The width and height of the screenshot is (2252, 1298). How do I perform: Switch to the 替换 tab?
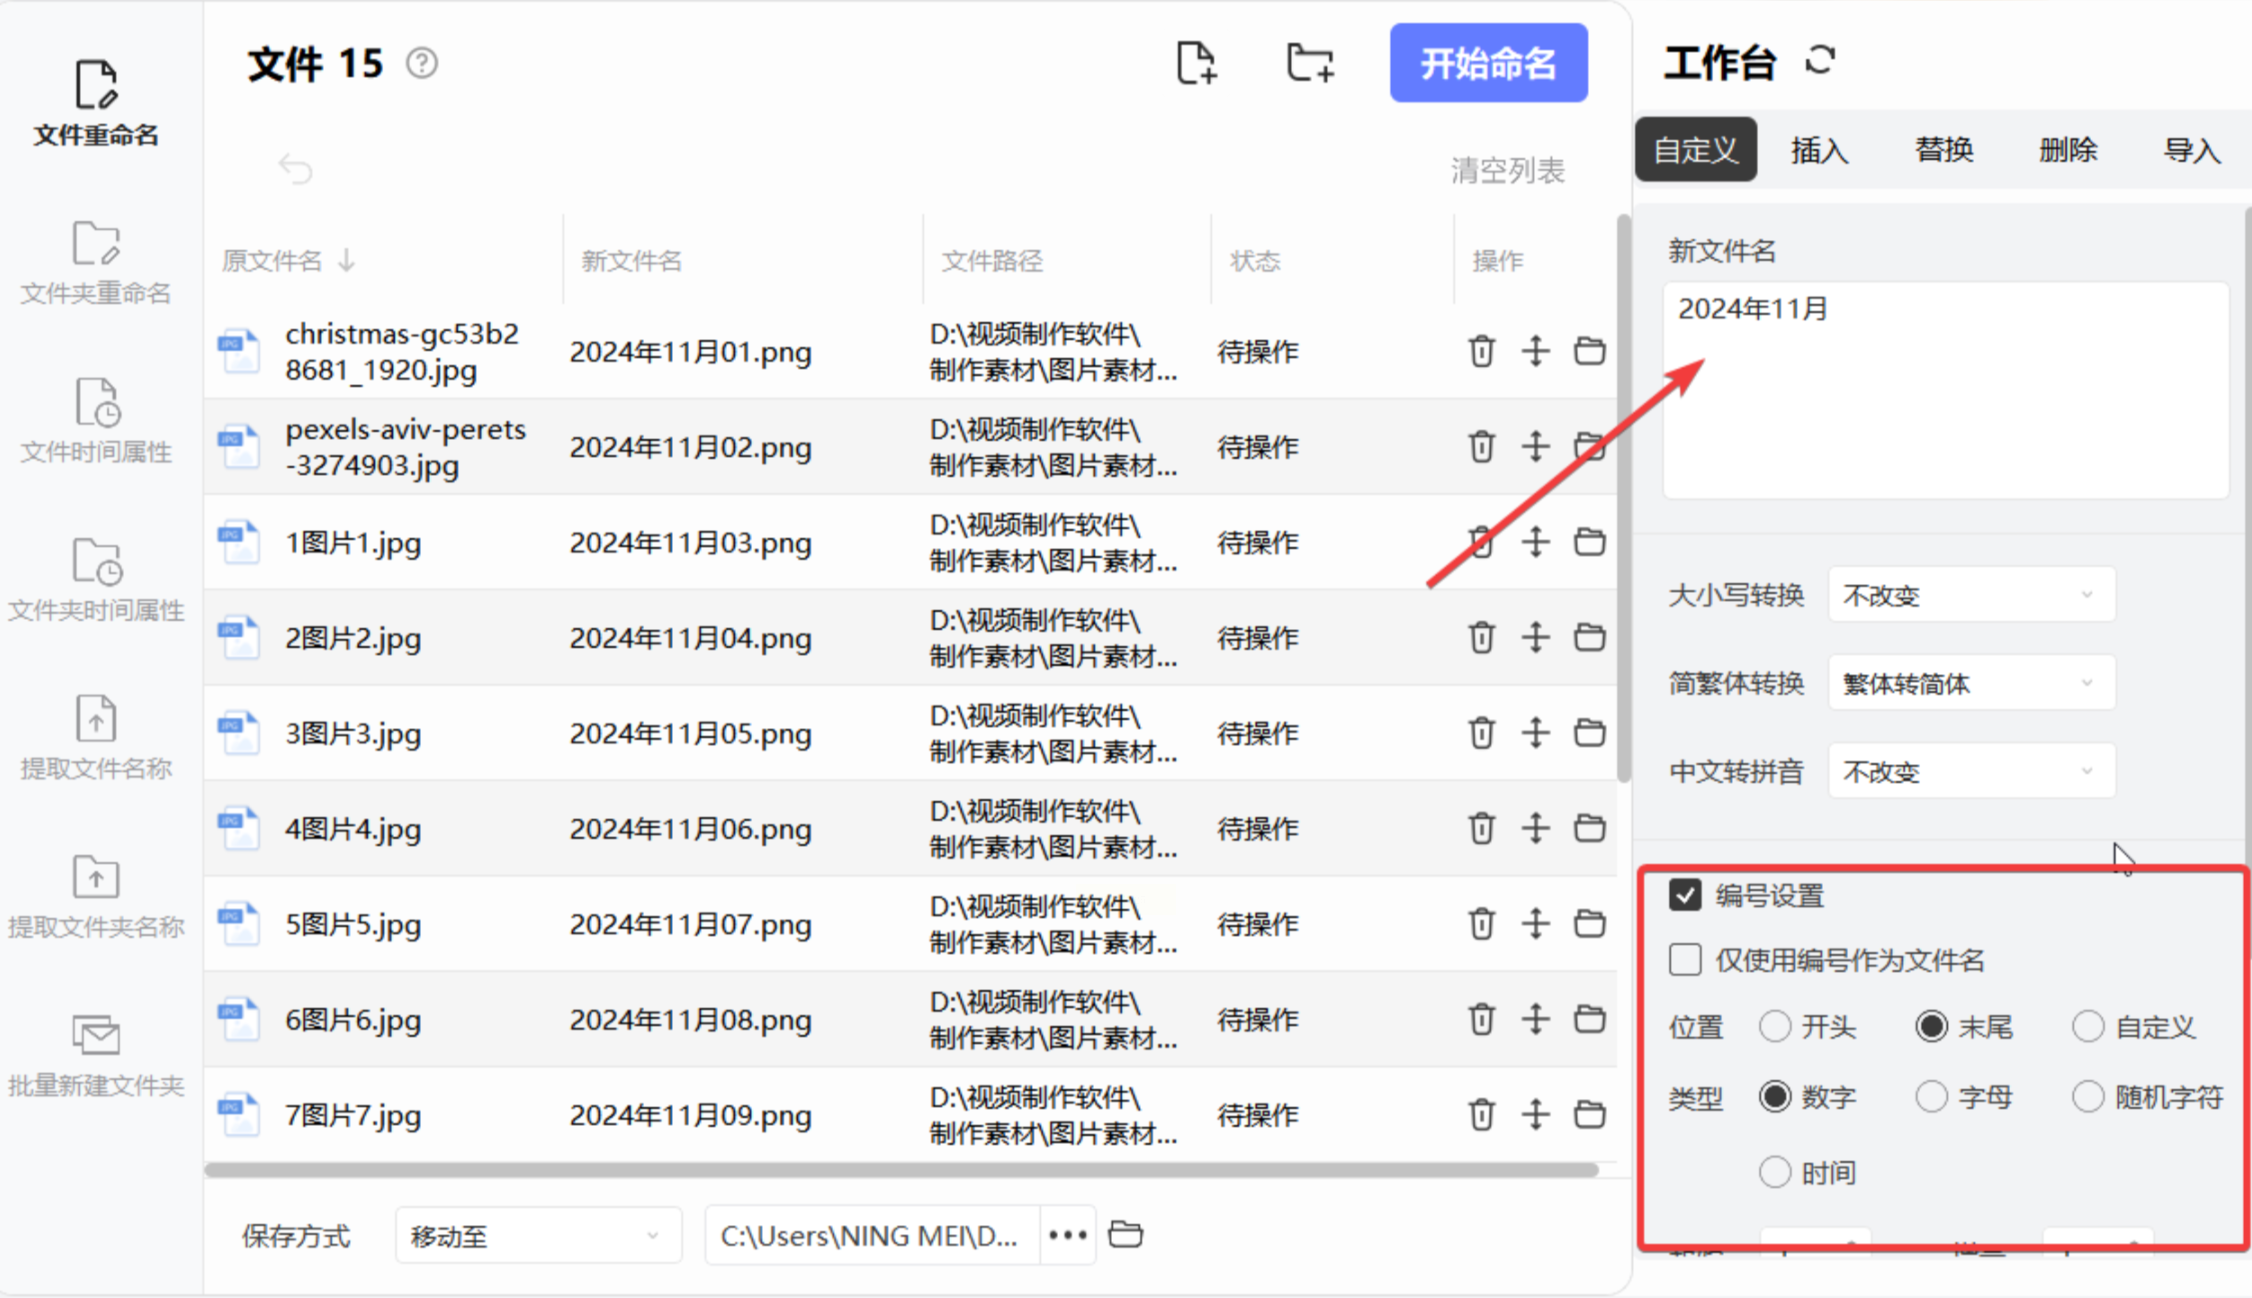click(x=1943, y=150)
